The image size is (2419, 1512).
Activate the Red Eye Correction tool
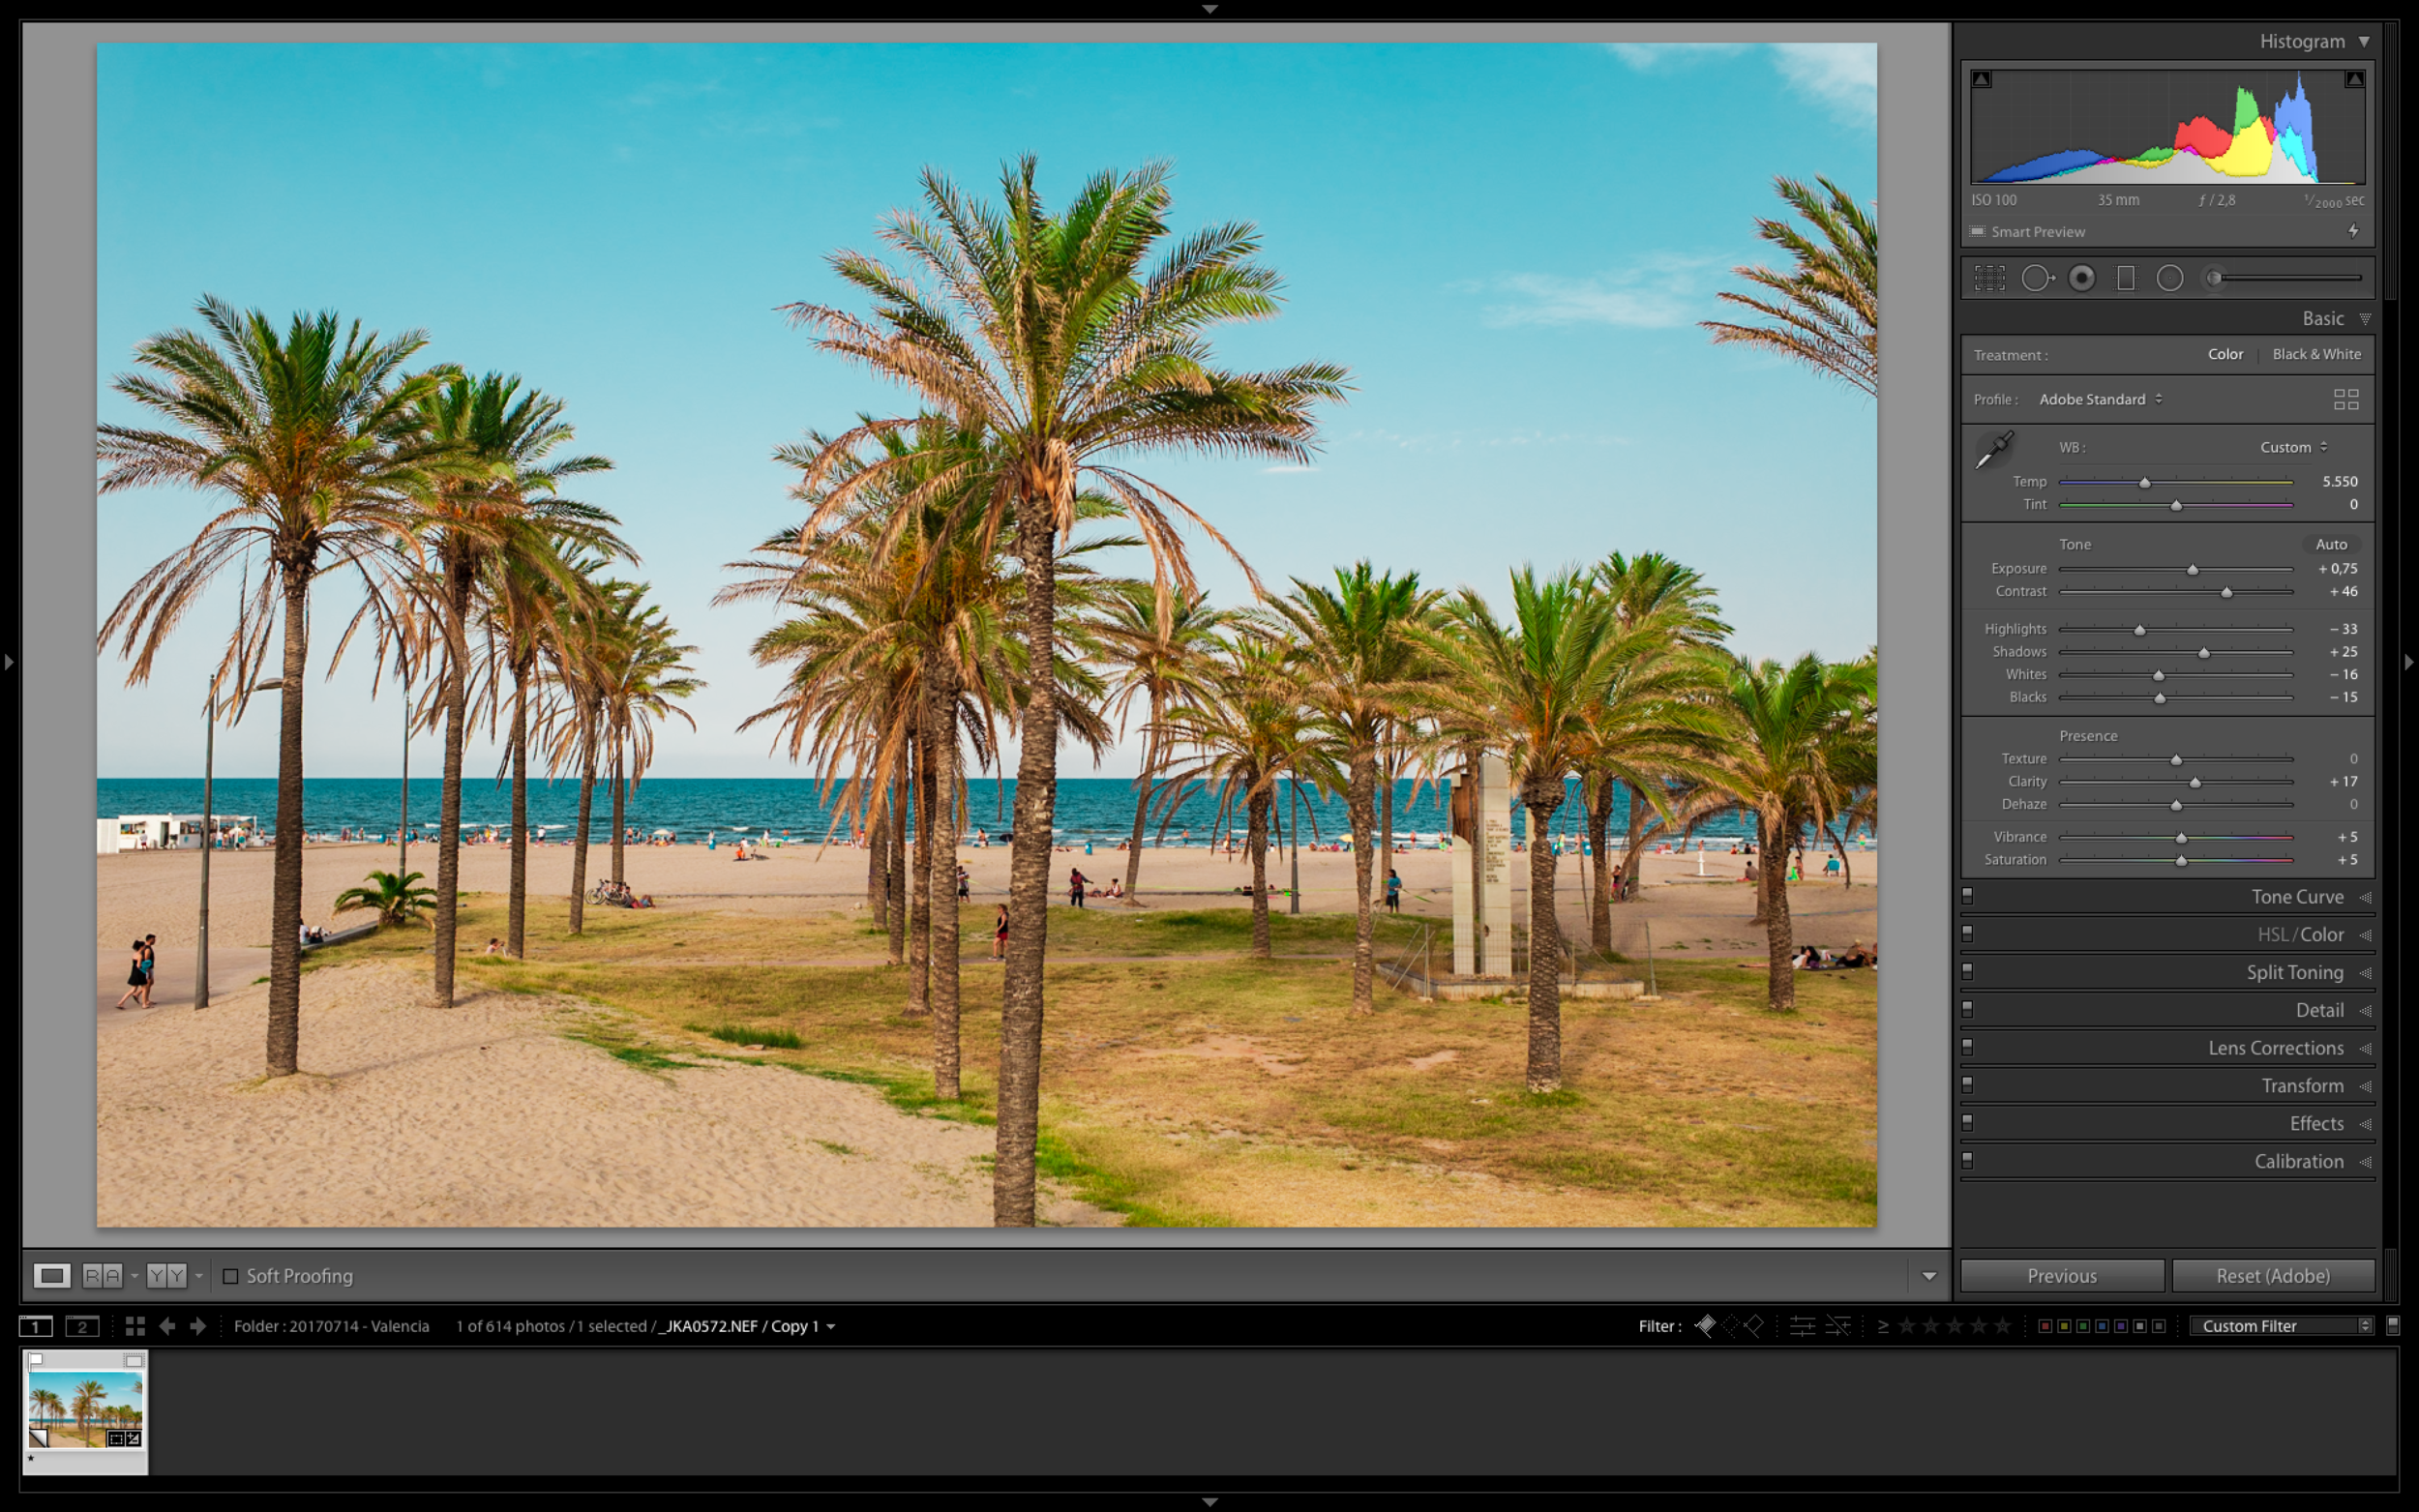point(2082,278)
